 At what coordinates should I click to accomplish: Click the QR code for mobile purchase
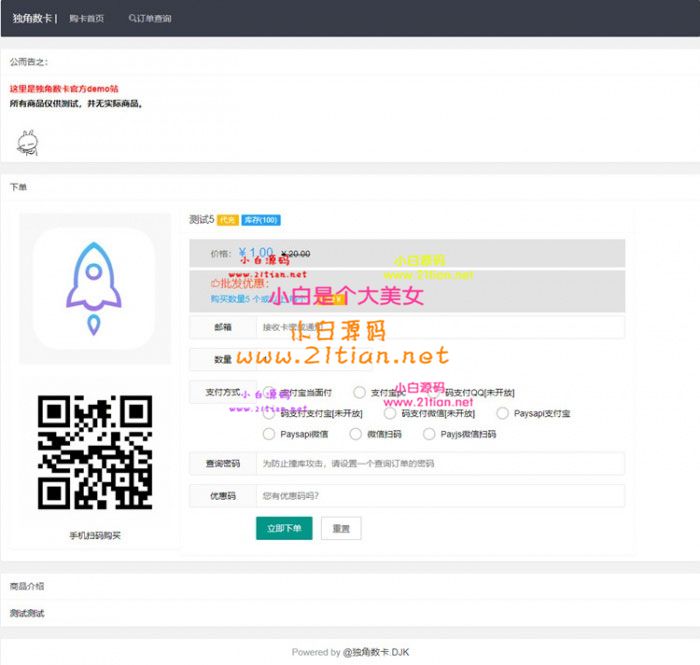(94, 452)
